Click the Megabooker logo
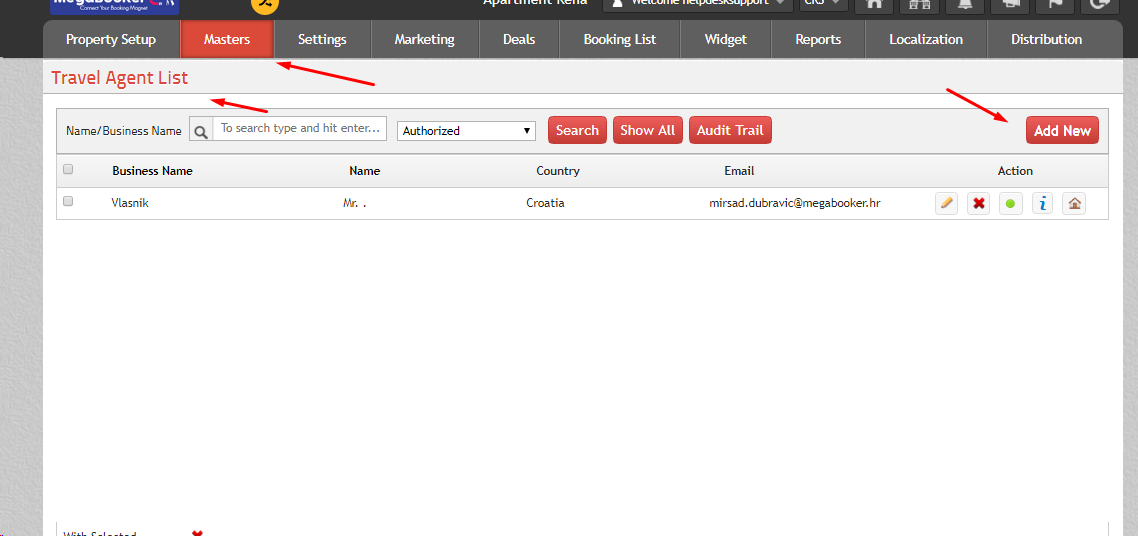 [x=115, y=6]
